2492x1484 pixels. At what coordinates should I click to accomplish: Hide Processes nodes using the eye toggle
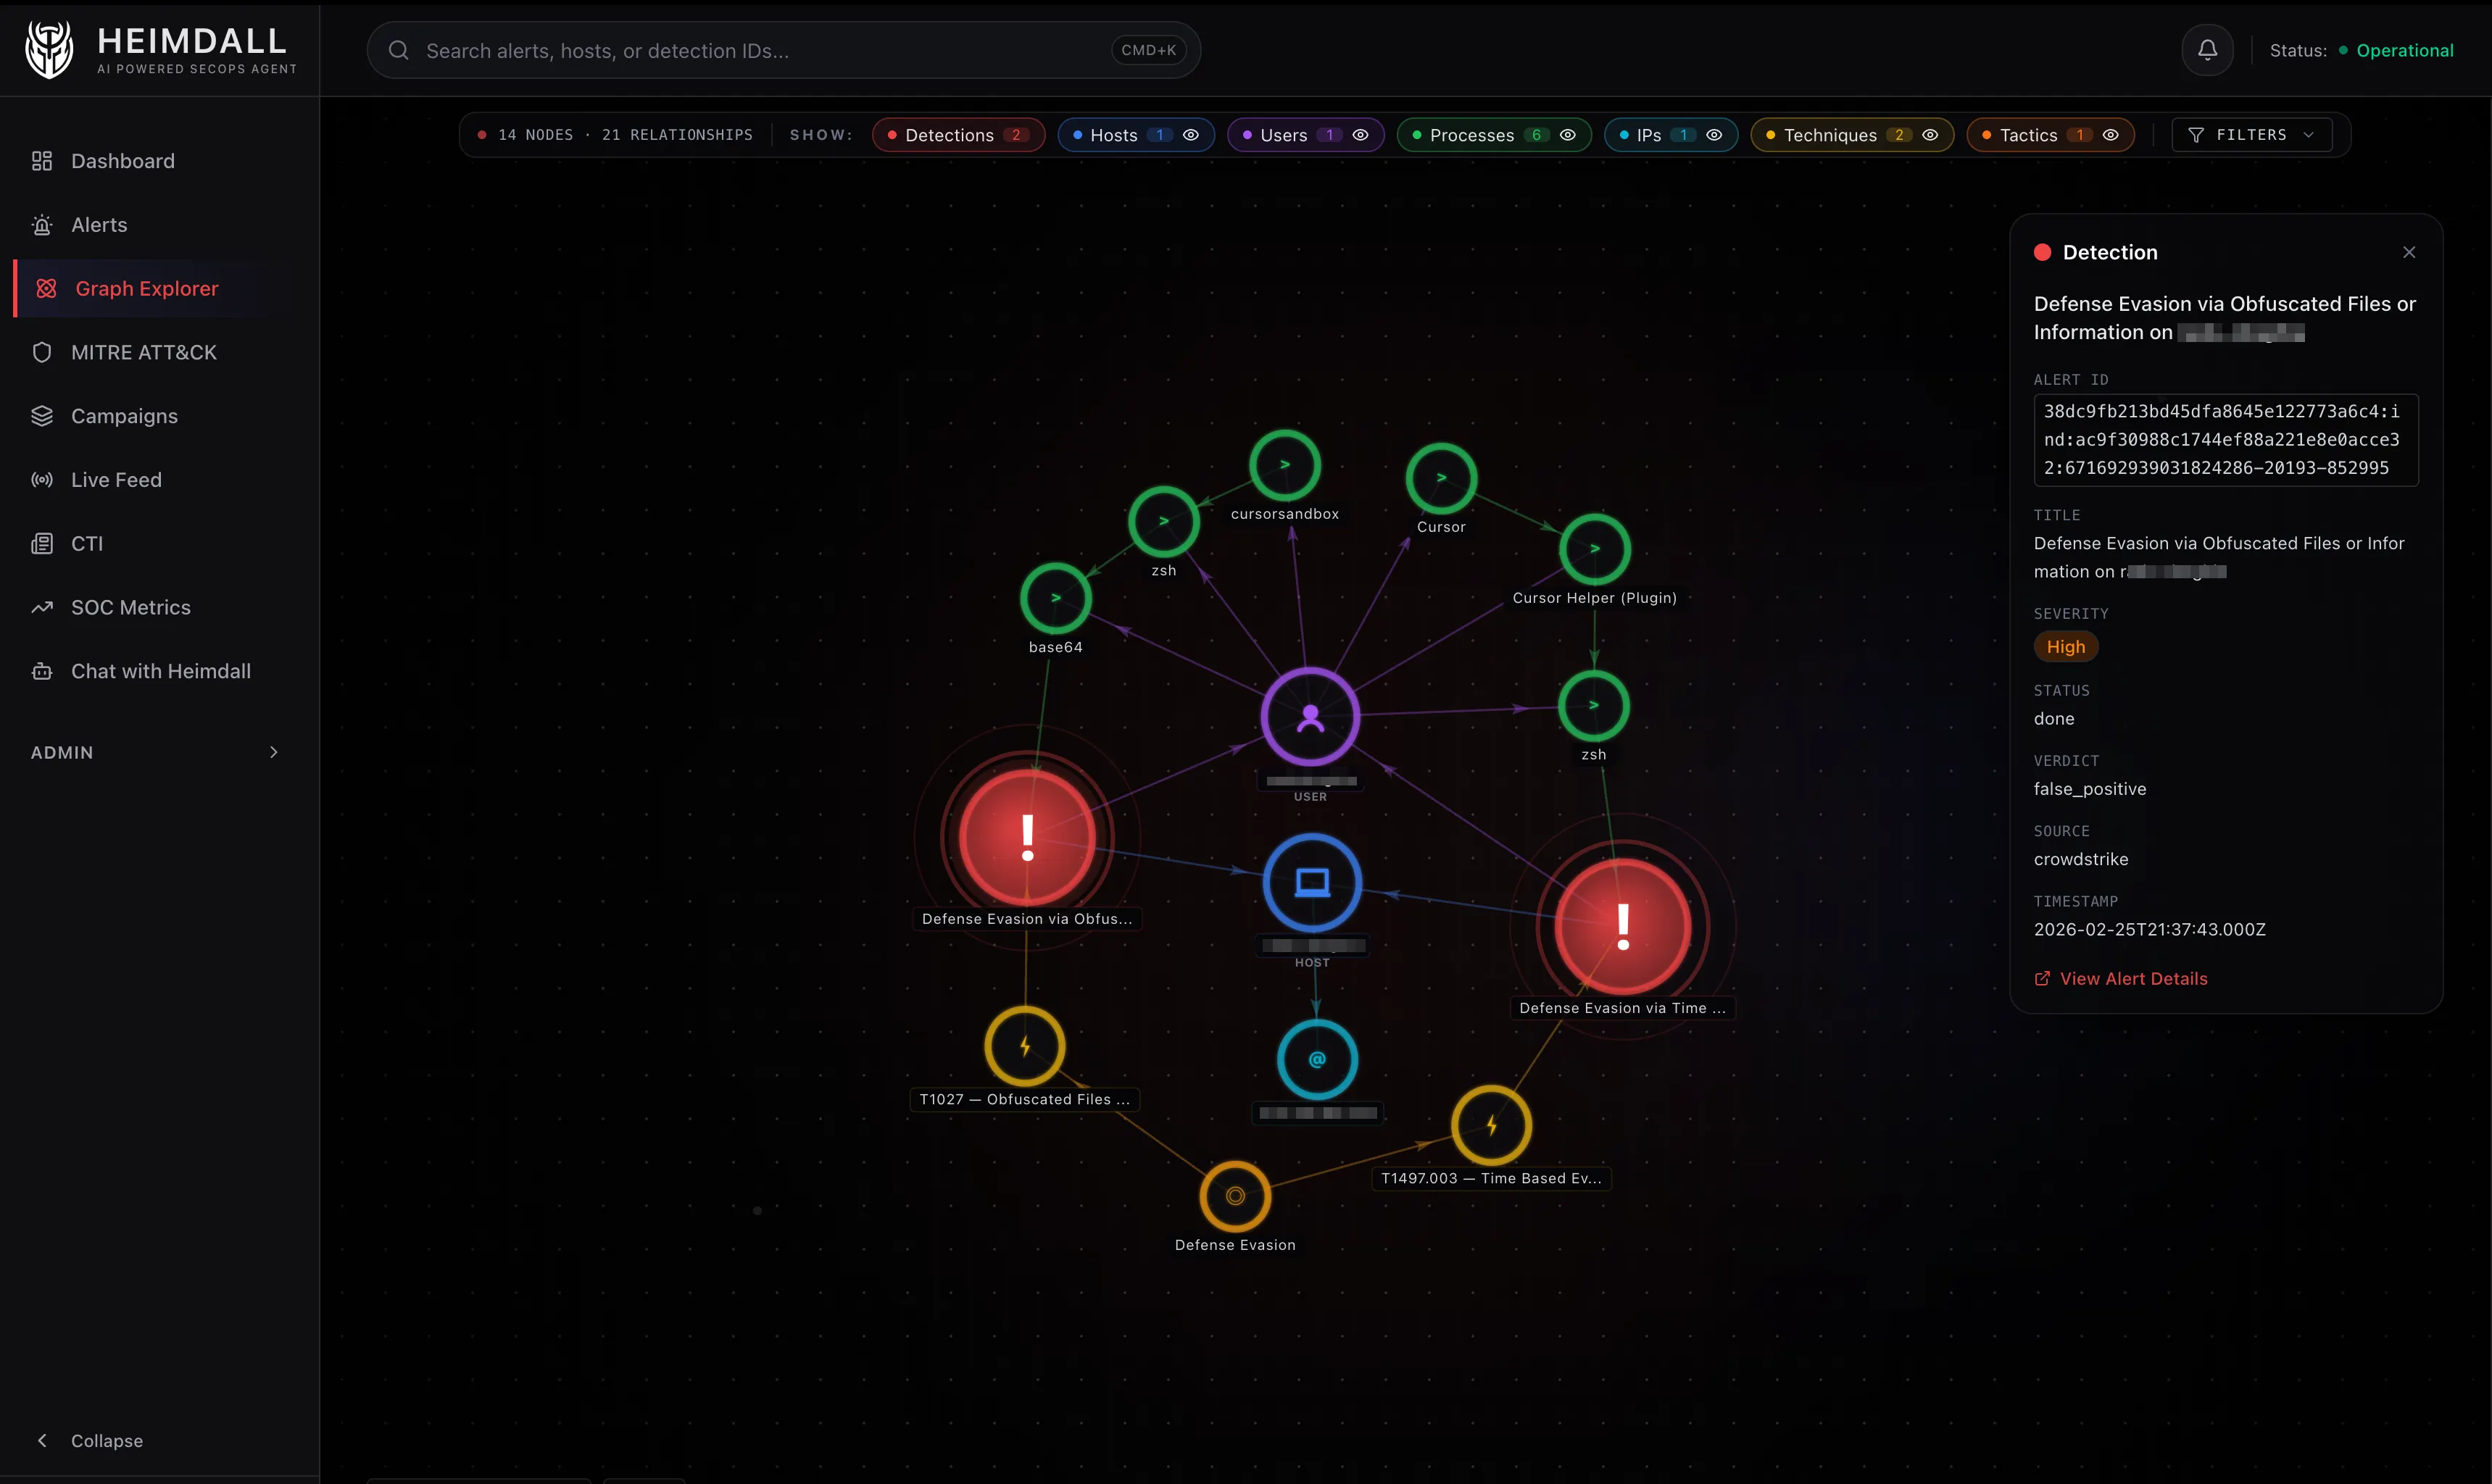[x=1567, y=135]
